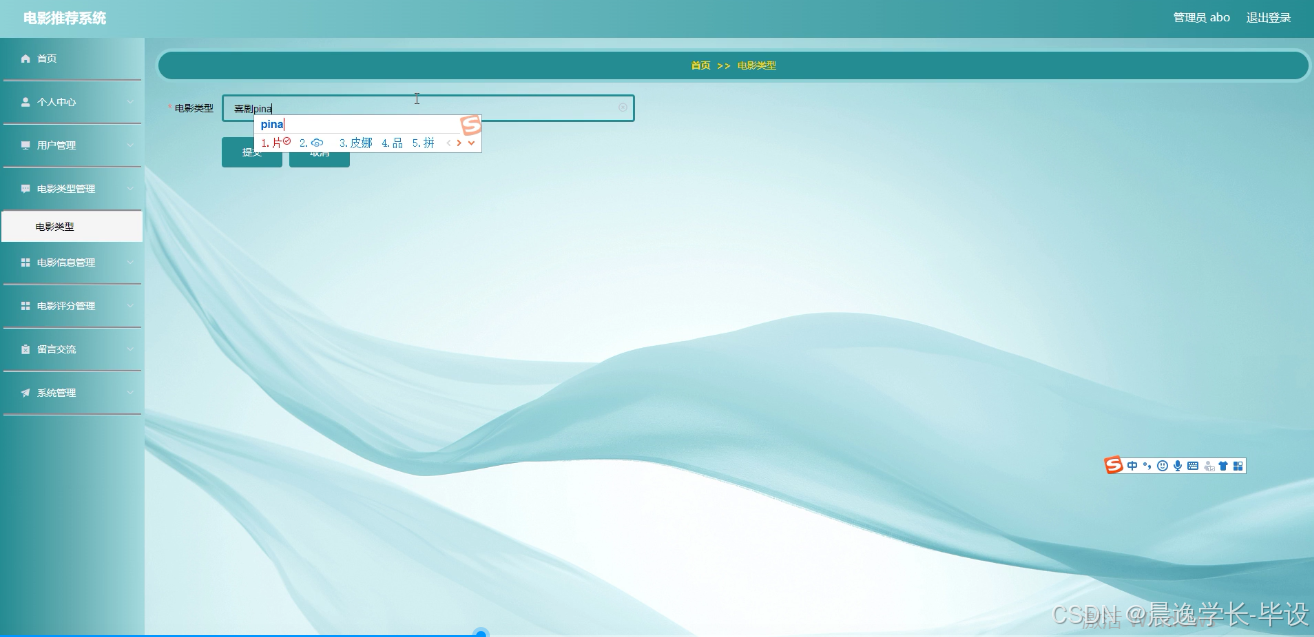Click the 首页 breadcrumb link
The width and height of the screenshot is (1314, 637).
click(700, 65)
